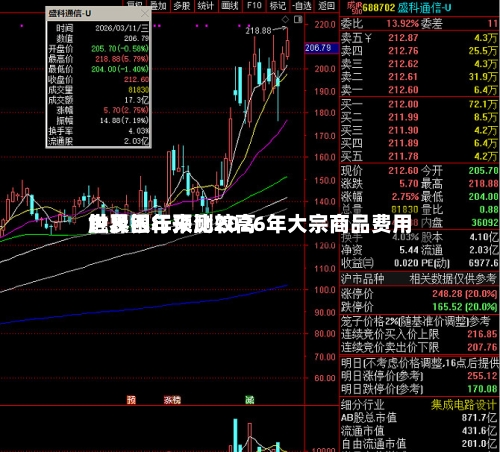Click PE(动) value 6977.6
Screen dimensions: 500x452
(483, 263)
